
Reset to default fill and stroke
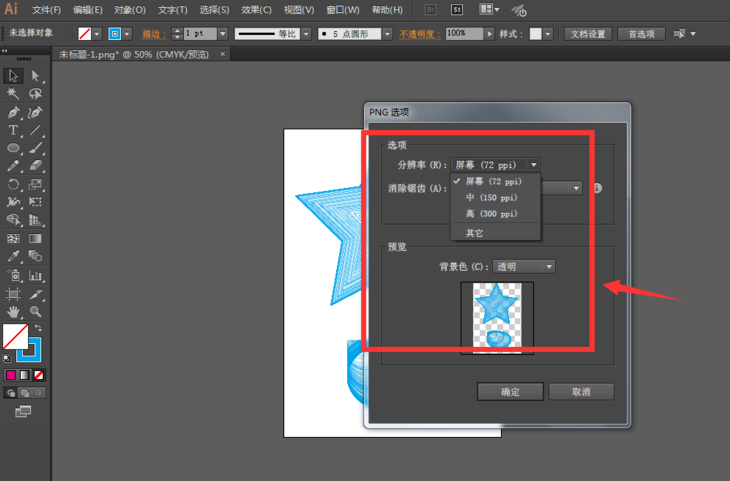coord(7,358)
